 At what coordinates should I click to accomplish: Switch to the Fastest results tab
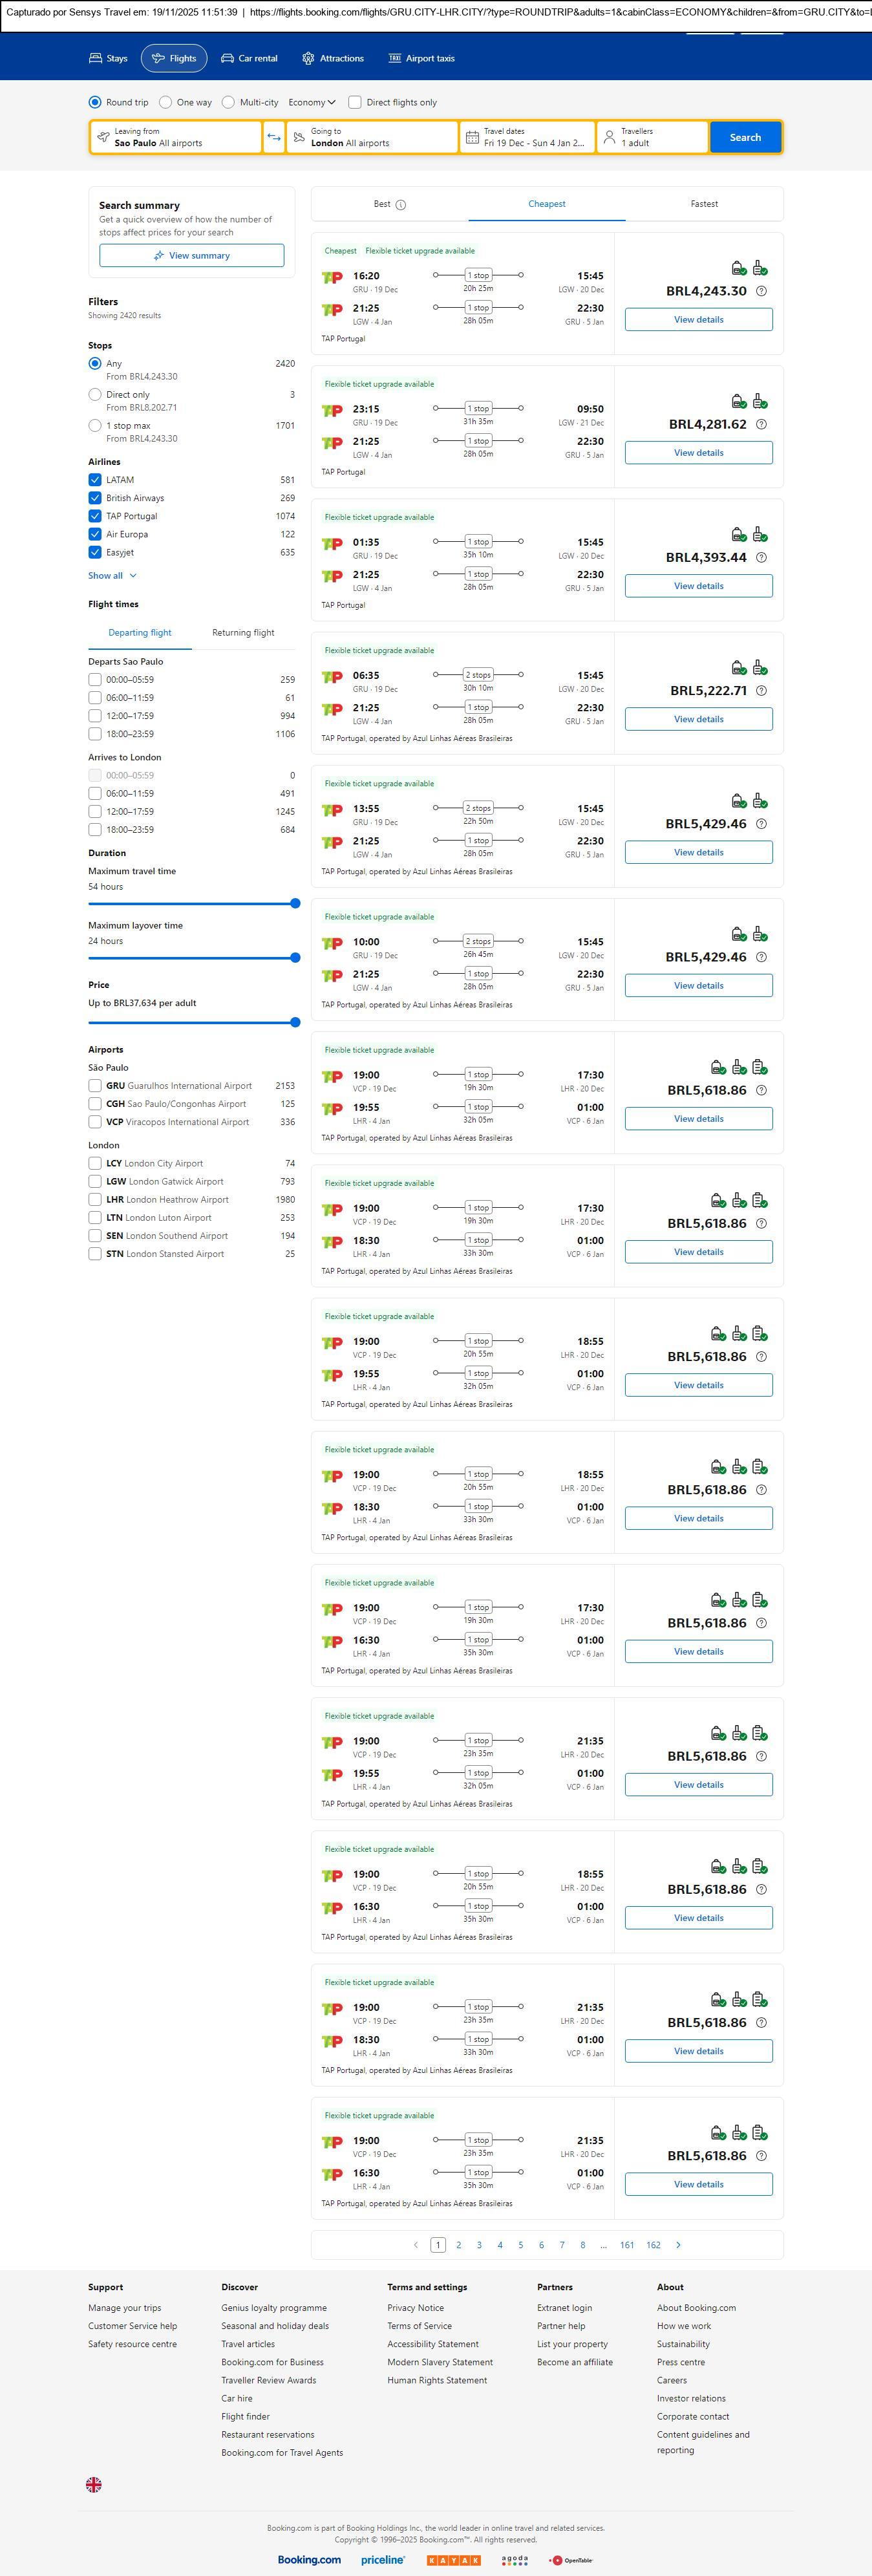pos(704,204)
